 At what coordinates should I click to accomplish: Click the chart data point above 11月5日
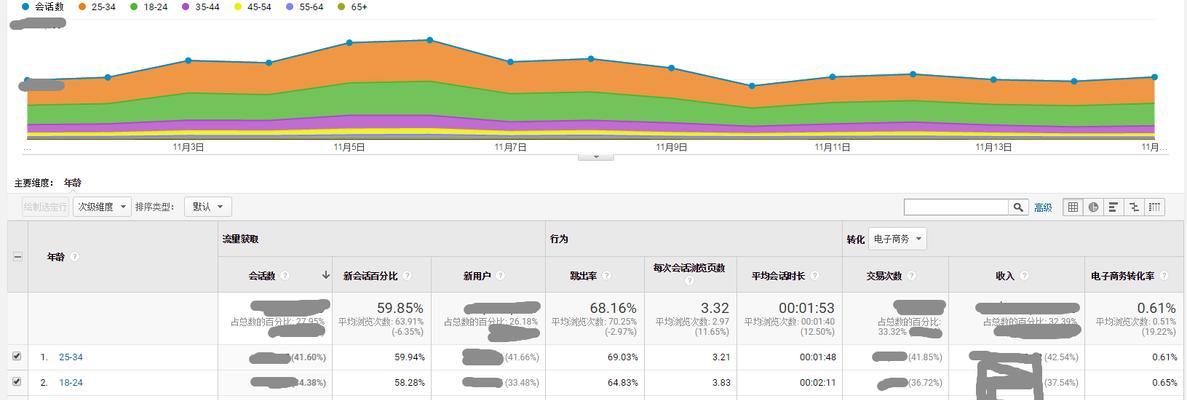click(x=349, y=42)
